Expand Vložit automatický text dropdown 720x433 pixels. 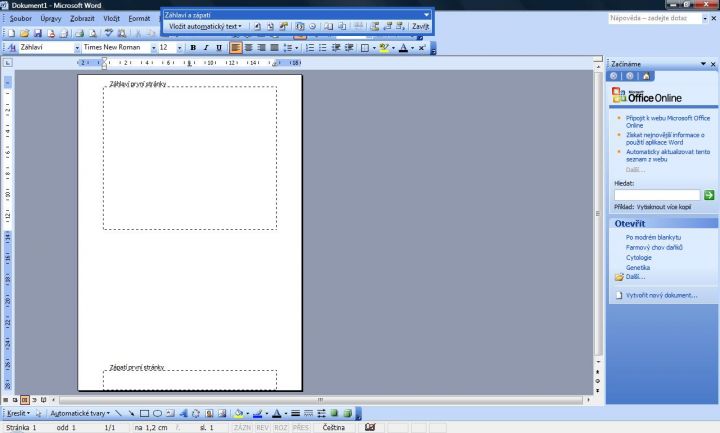click(205, 27)
